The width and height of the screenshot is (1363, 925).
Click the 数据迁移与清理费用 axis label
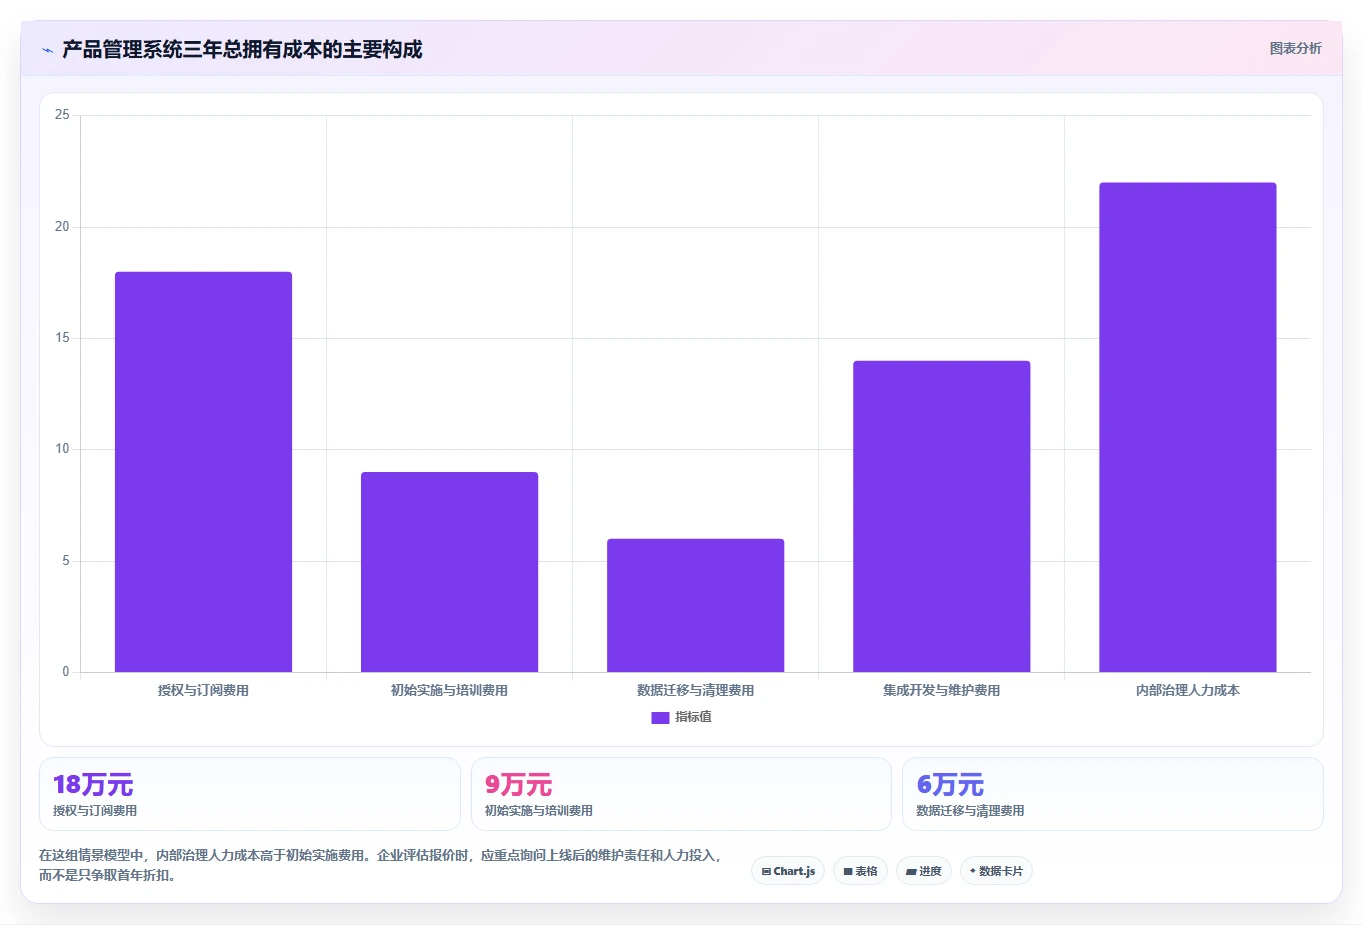click(695, 690)
